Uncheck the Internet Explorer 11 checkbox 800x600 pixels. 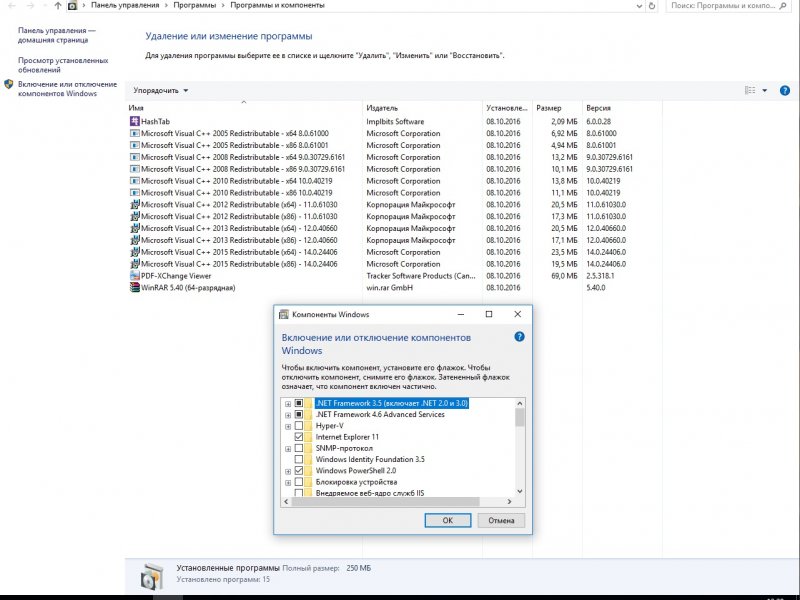coord(299,437)
